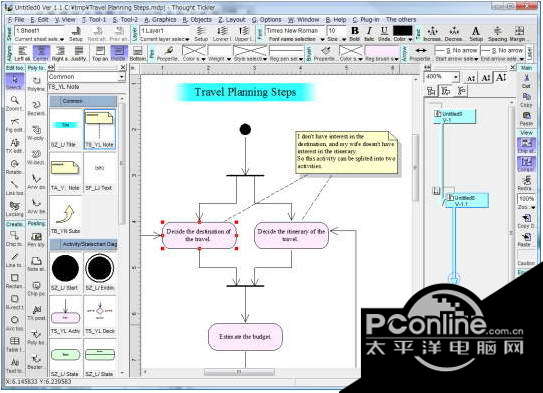
Task: Toggle Right align
Action: coord(60,54)
